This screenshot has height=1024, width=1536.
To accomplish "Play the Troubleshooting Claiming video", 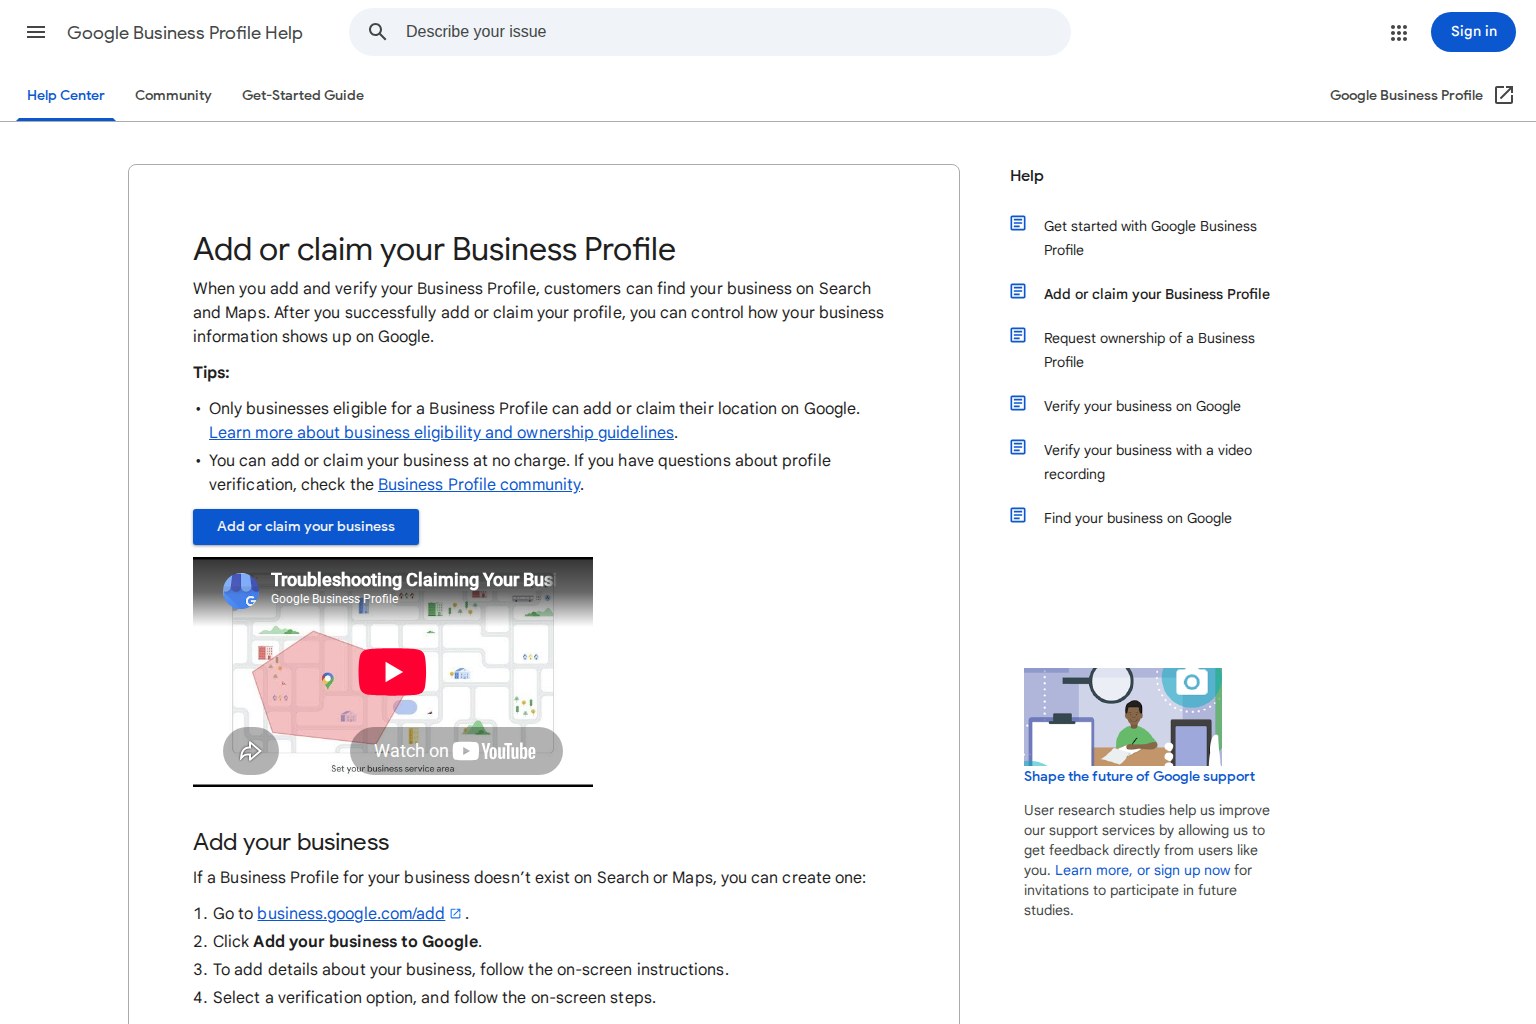I will click(x=392, y=671).
